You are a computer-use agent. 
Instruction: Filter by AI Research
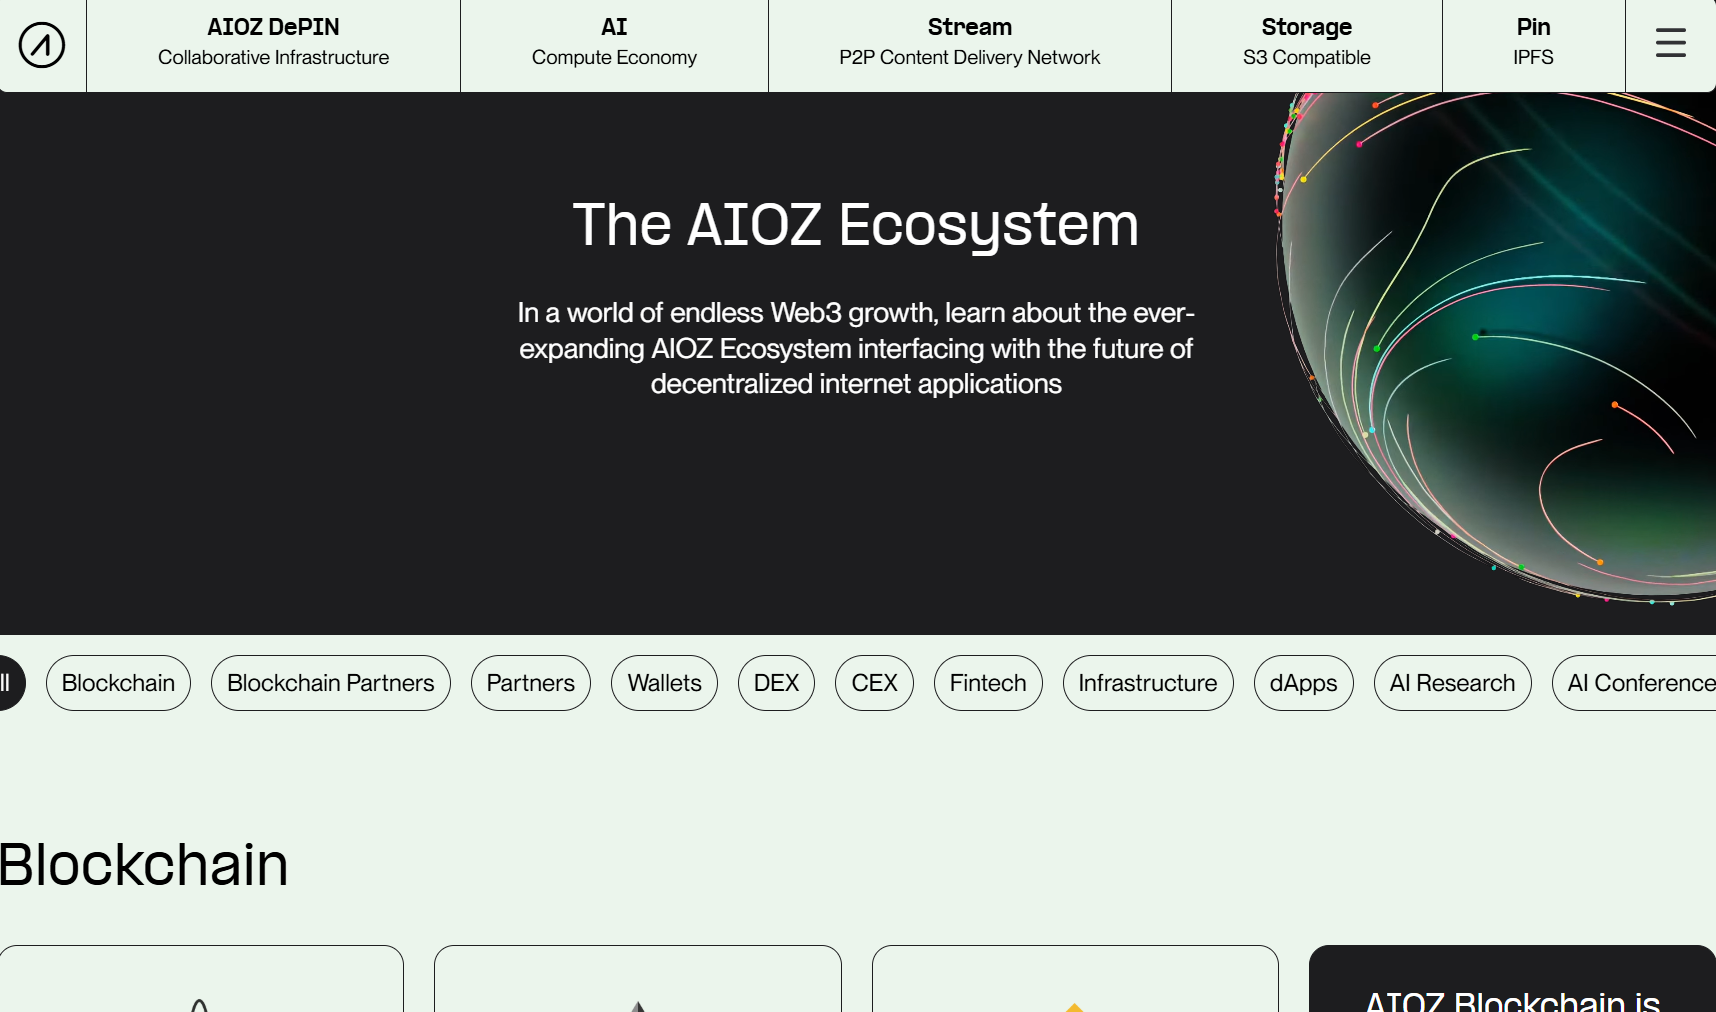[x=1452, y=683]
